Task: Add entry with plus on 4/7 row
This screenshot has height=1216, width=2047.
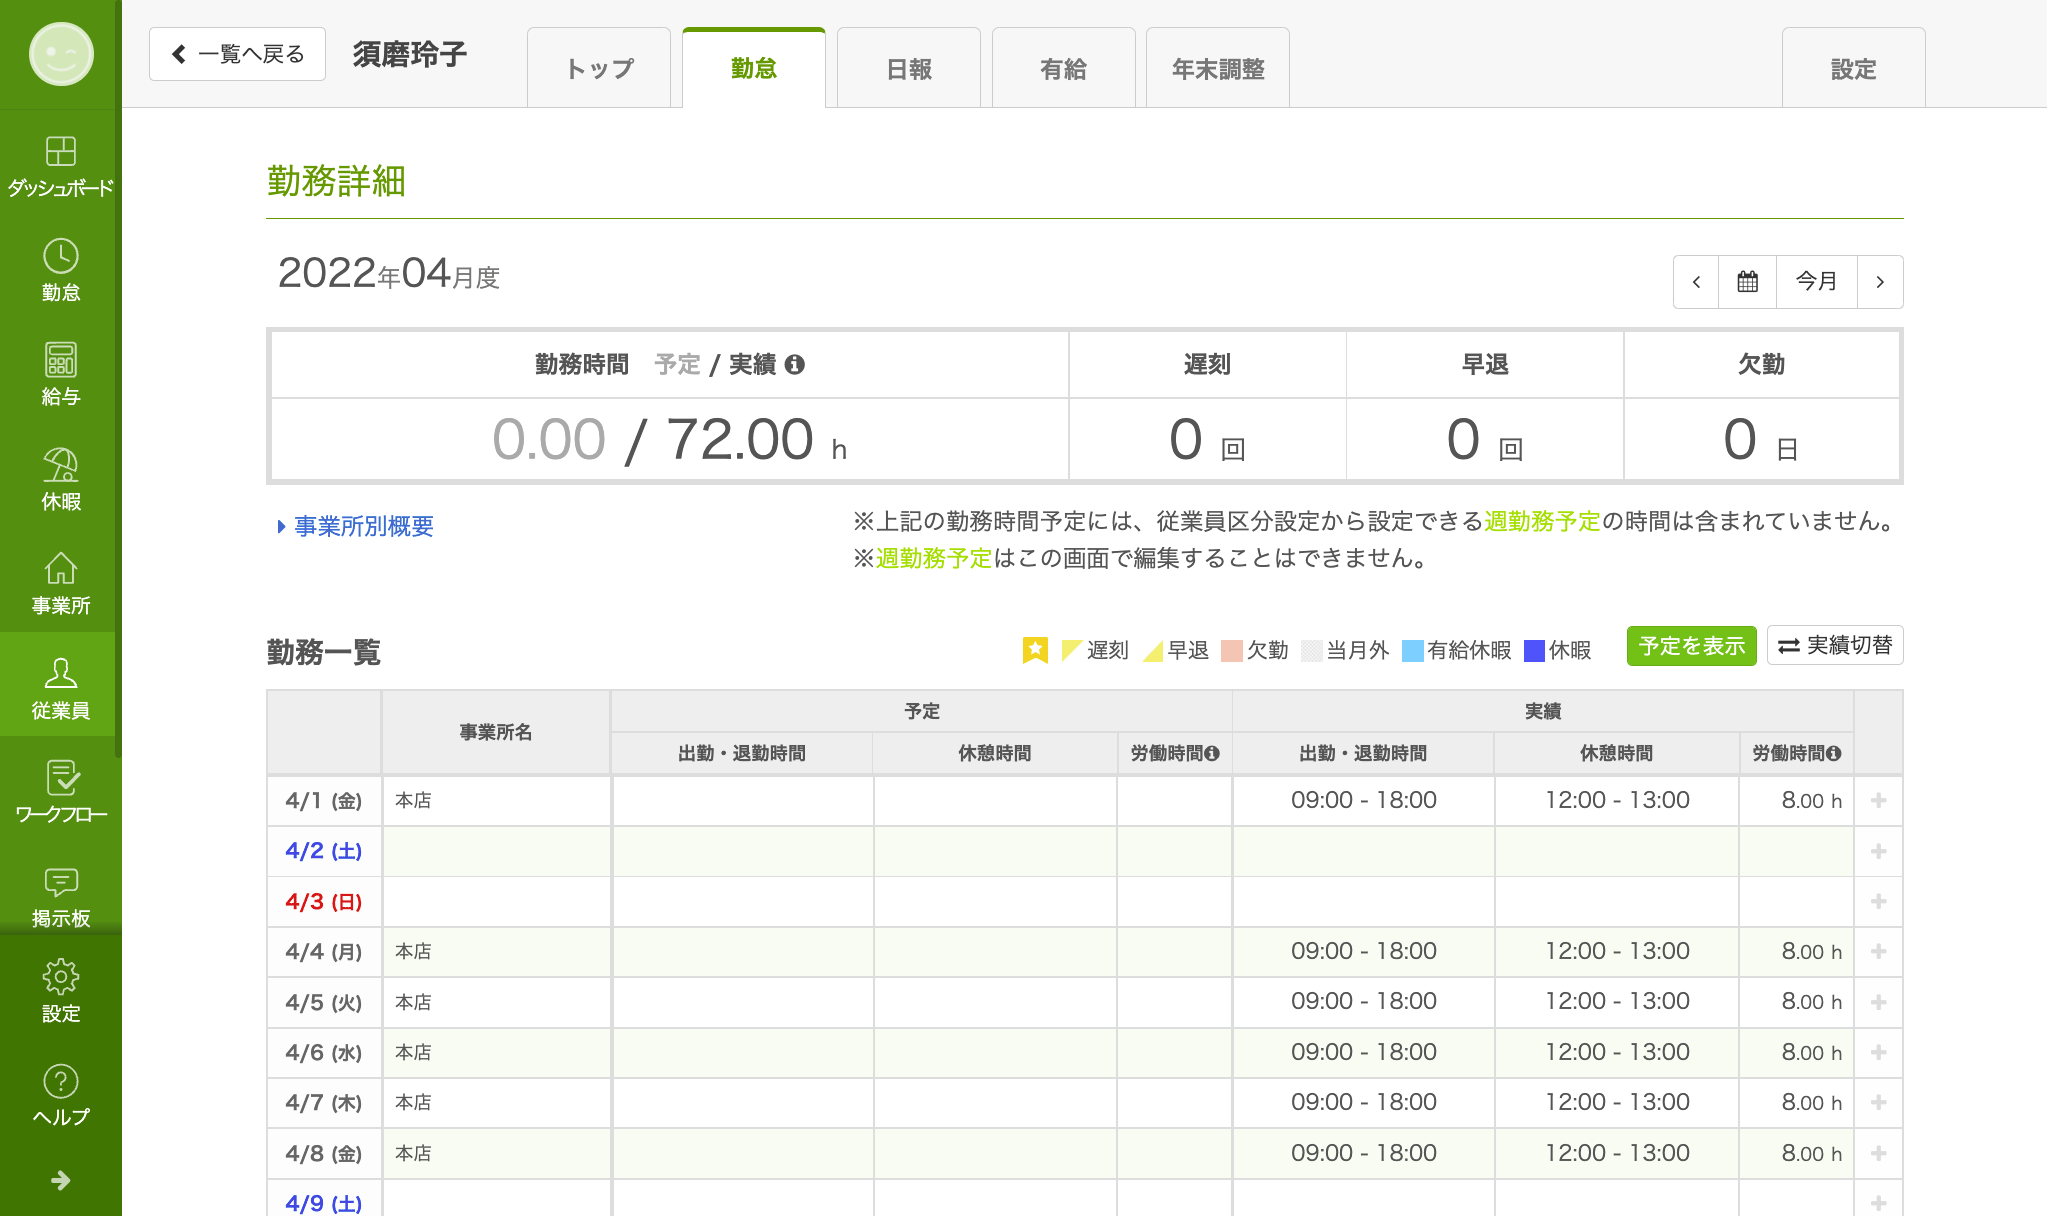Action: 1878,1102
